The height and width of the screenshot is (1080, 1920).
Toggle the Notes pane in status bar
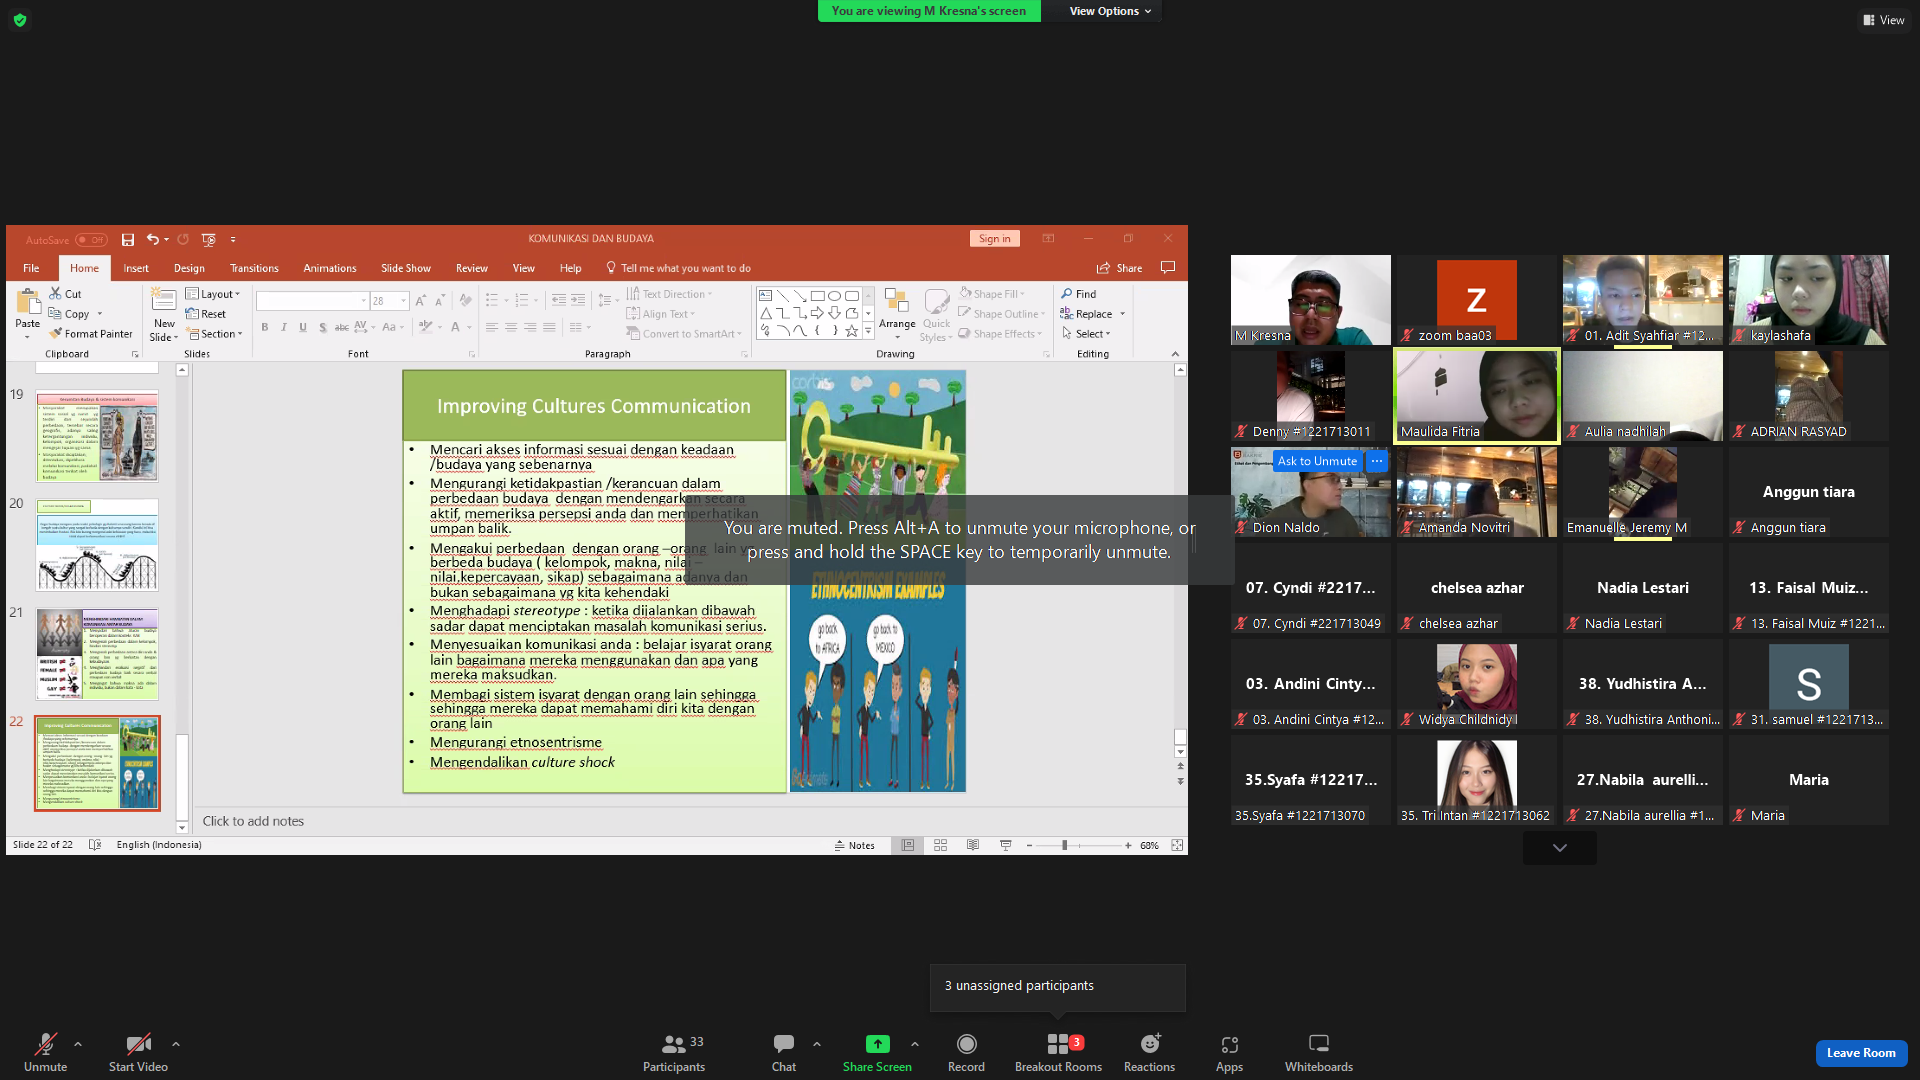click(x=855, y=845)
